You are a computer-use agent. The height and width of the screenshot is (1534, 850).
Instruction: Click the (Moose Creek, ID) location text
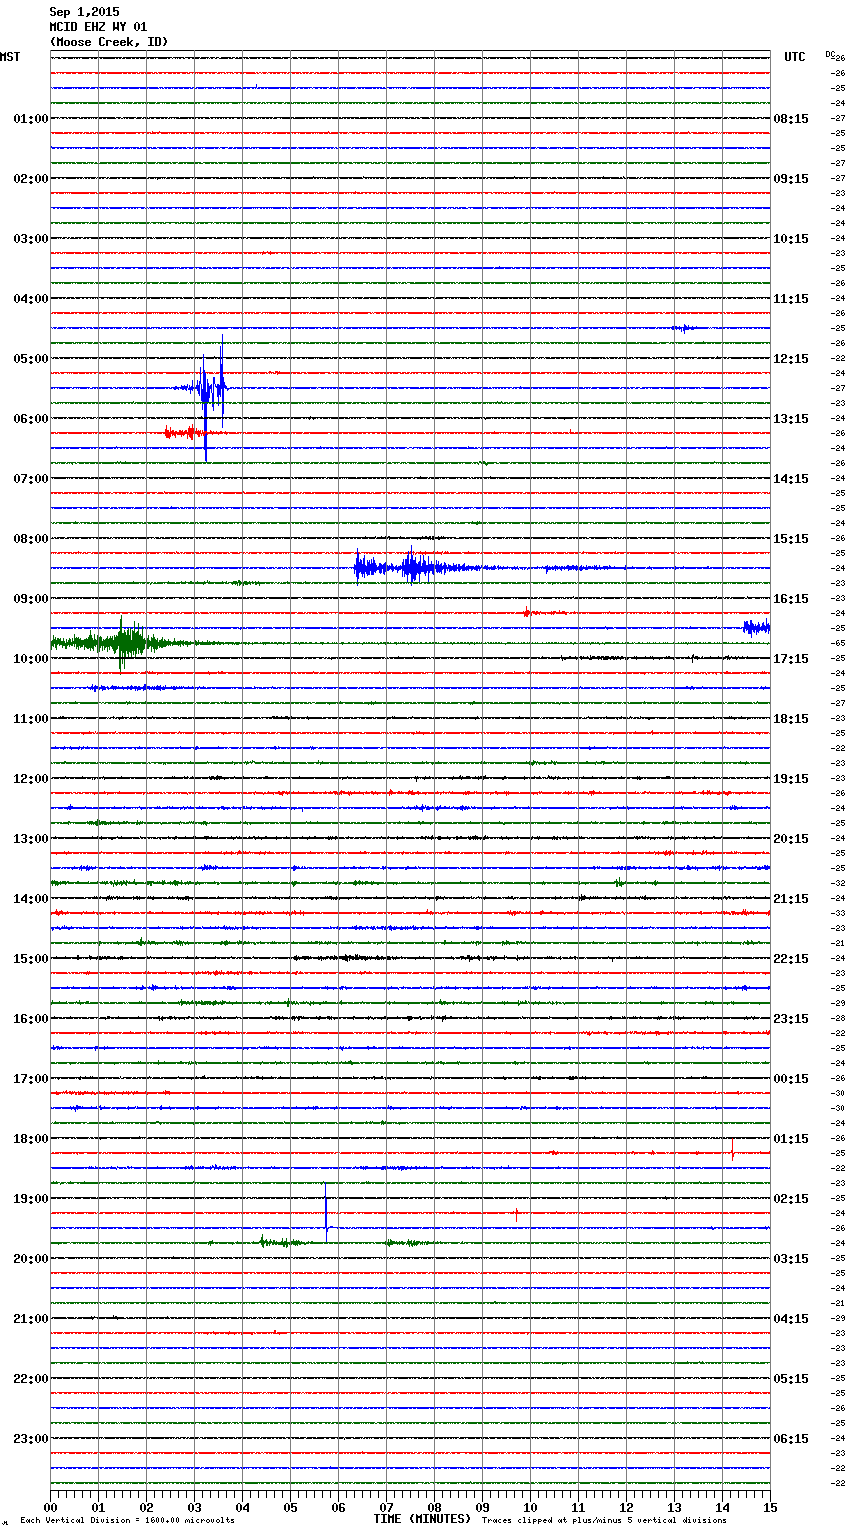109,42
